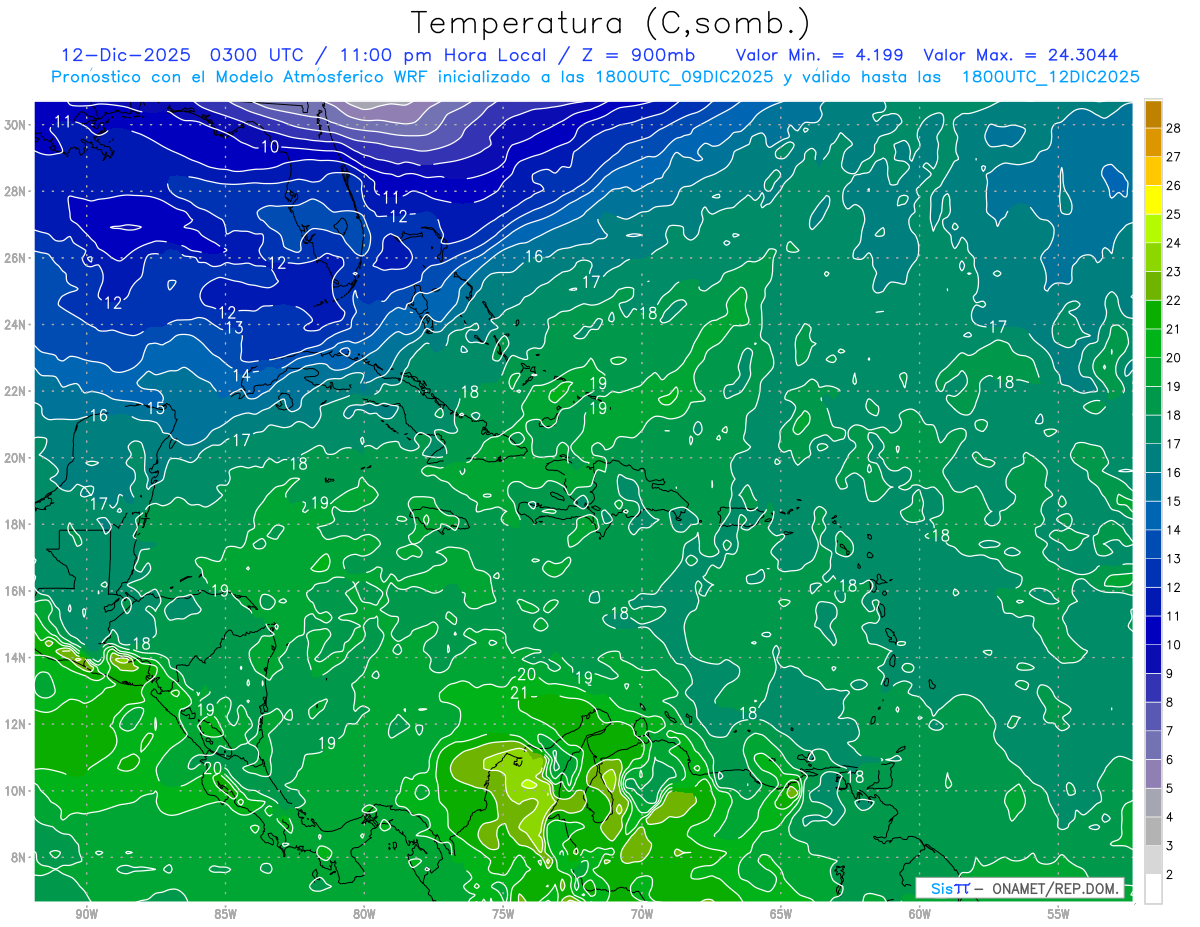This screenshot has height=927, width=1200.
Task: Click the purple swatch between 6 and 7
Action: [x=1153, y=745]
